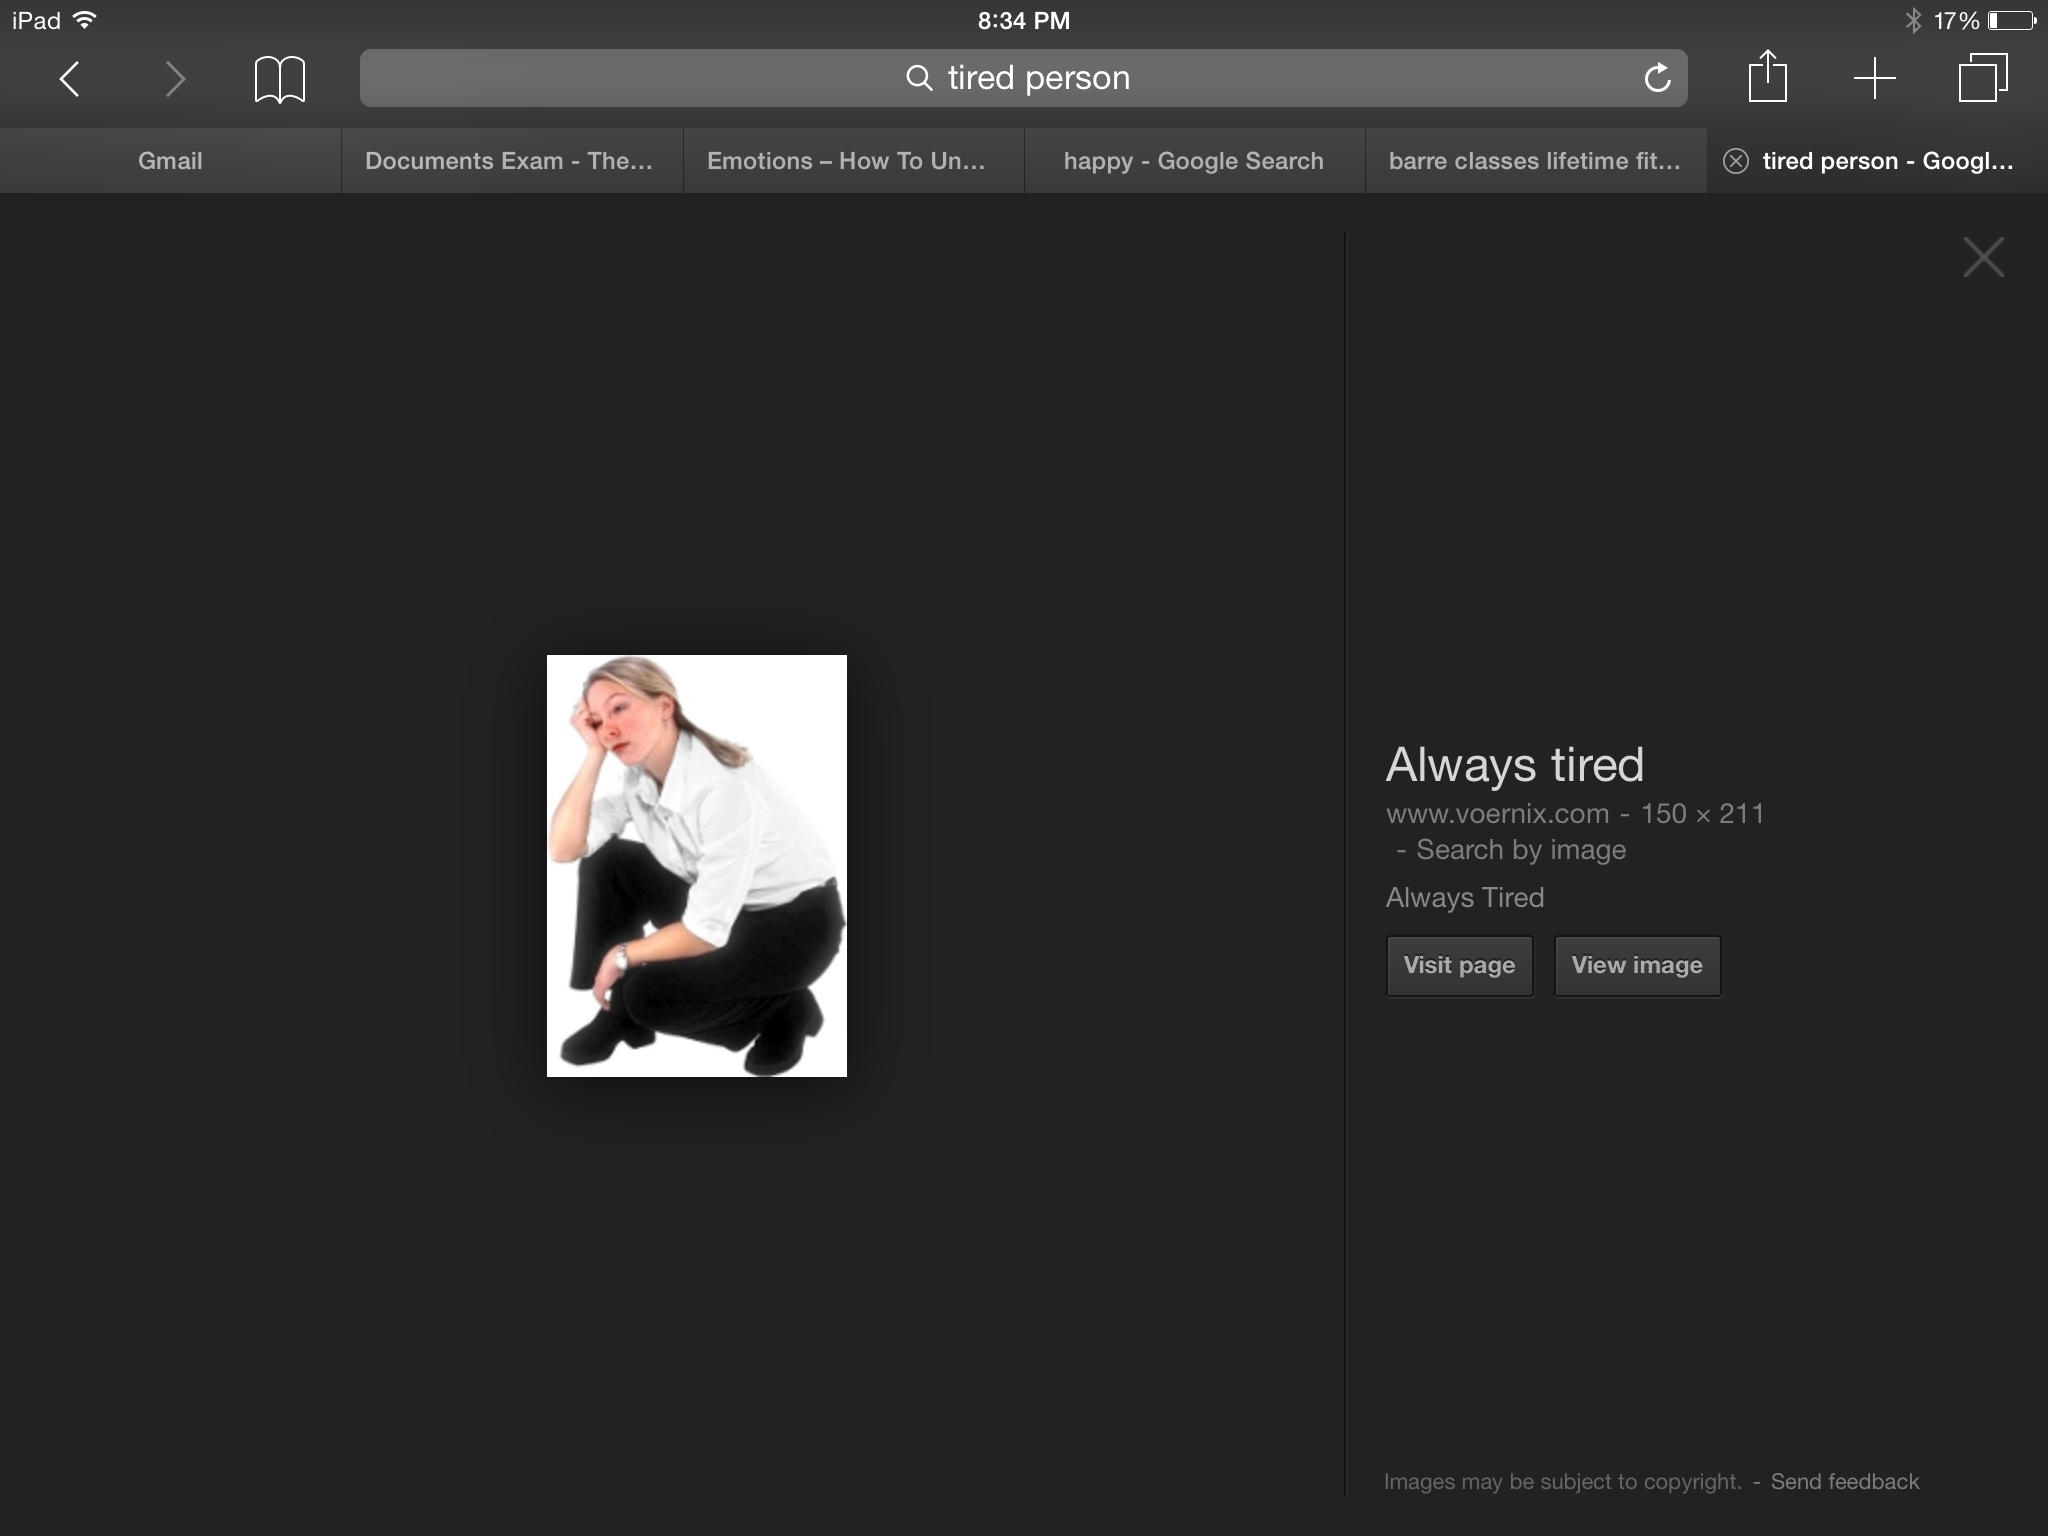Open the Emotions – How To tab
The image size is (2048, 1536).
pyautogui.click(x=847, y=161)
